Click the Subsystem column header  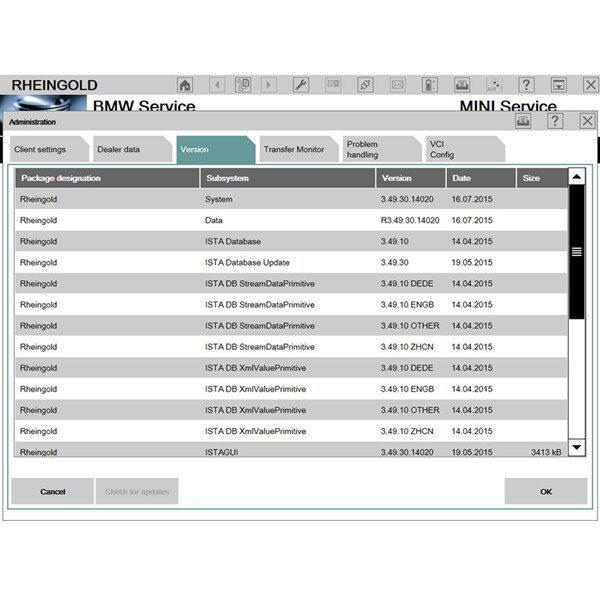coord(288,178)
